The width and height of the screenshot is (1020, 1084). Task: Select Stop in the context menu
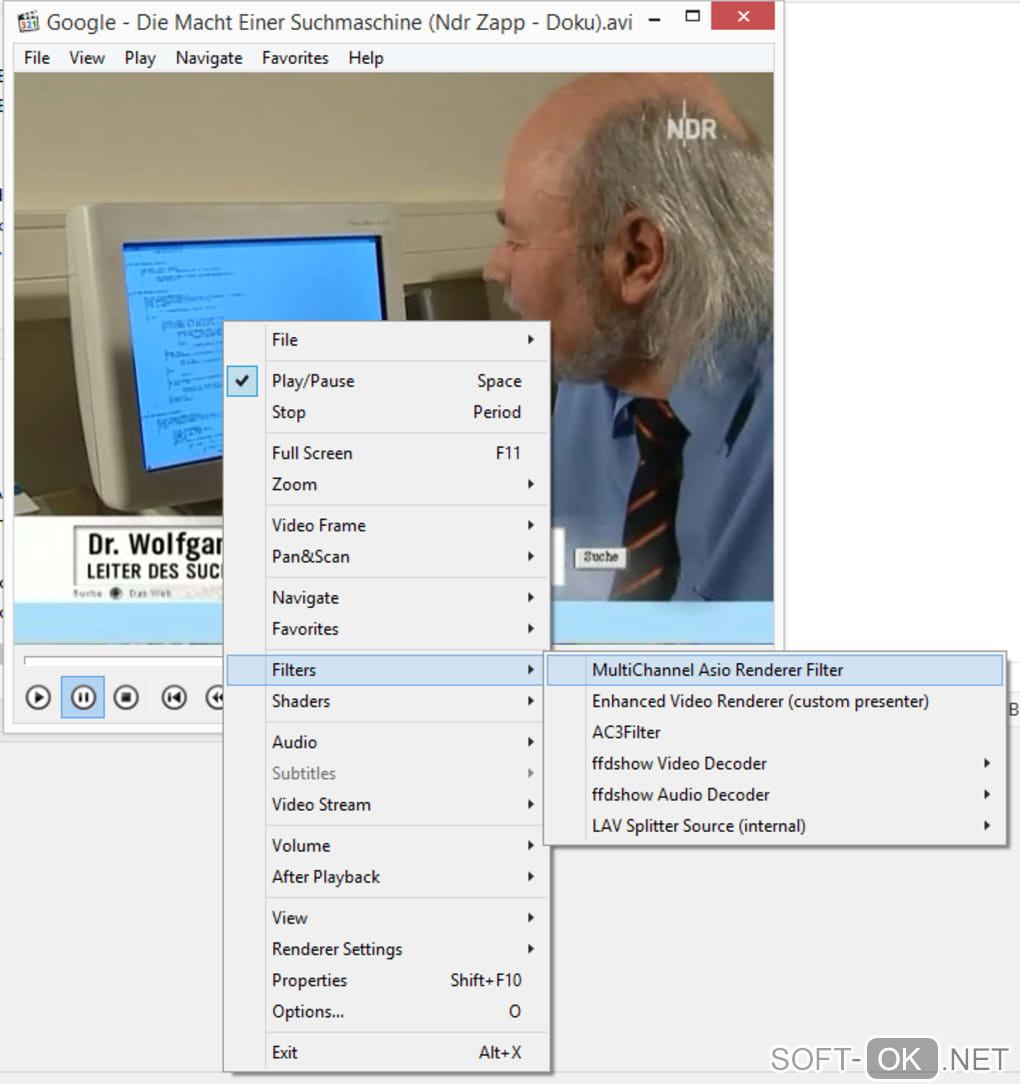click(387, 412)
